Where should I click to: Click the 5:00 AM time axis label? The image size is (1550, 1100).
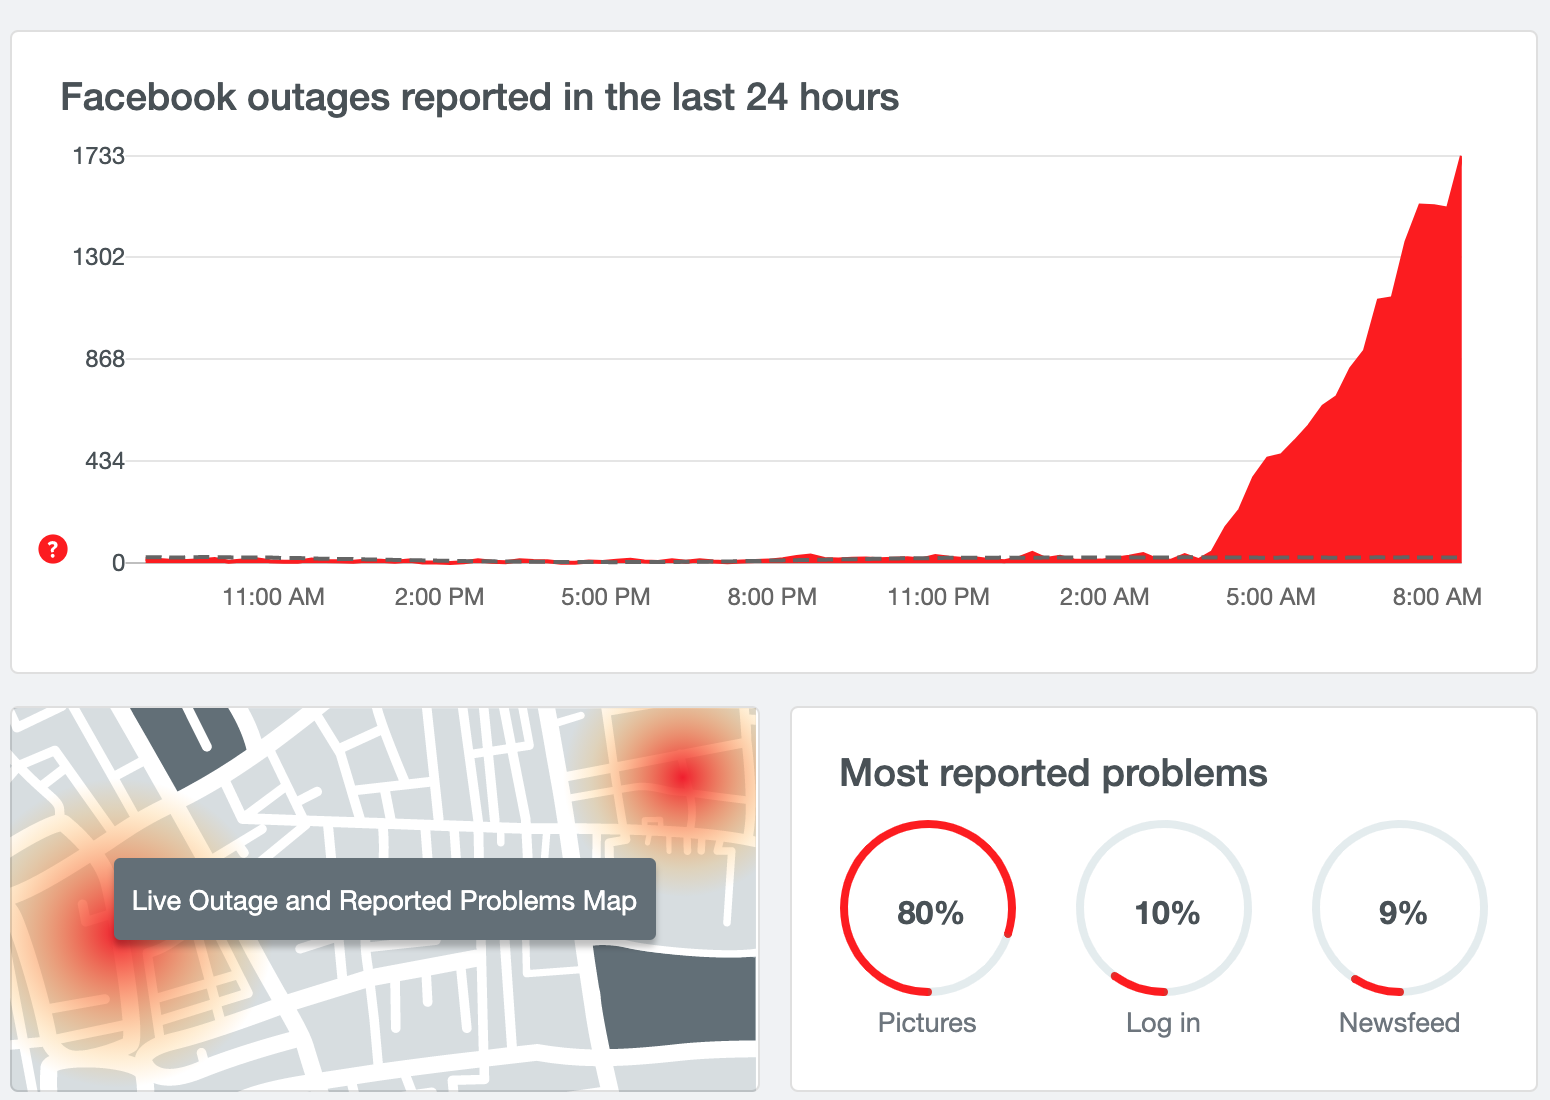click(x=1270, y=597)
